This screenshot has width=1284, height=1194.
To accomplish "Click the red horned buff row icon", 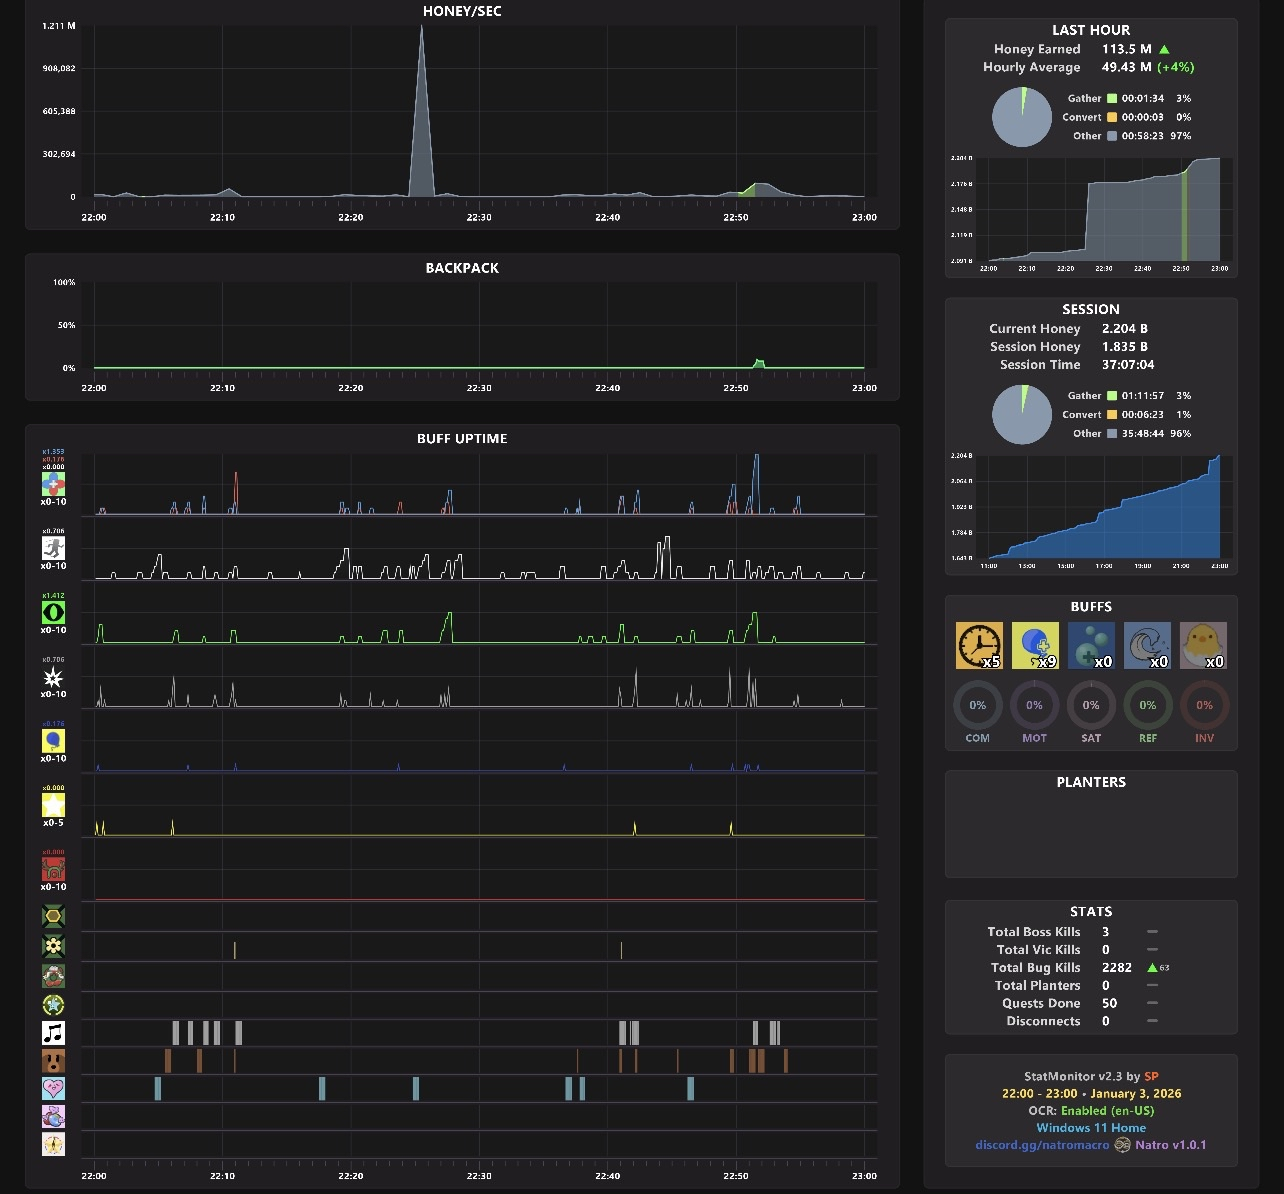I will [x=53, y=869].
